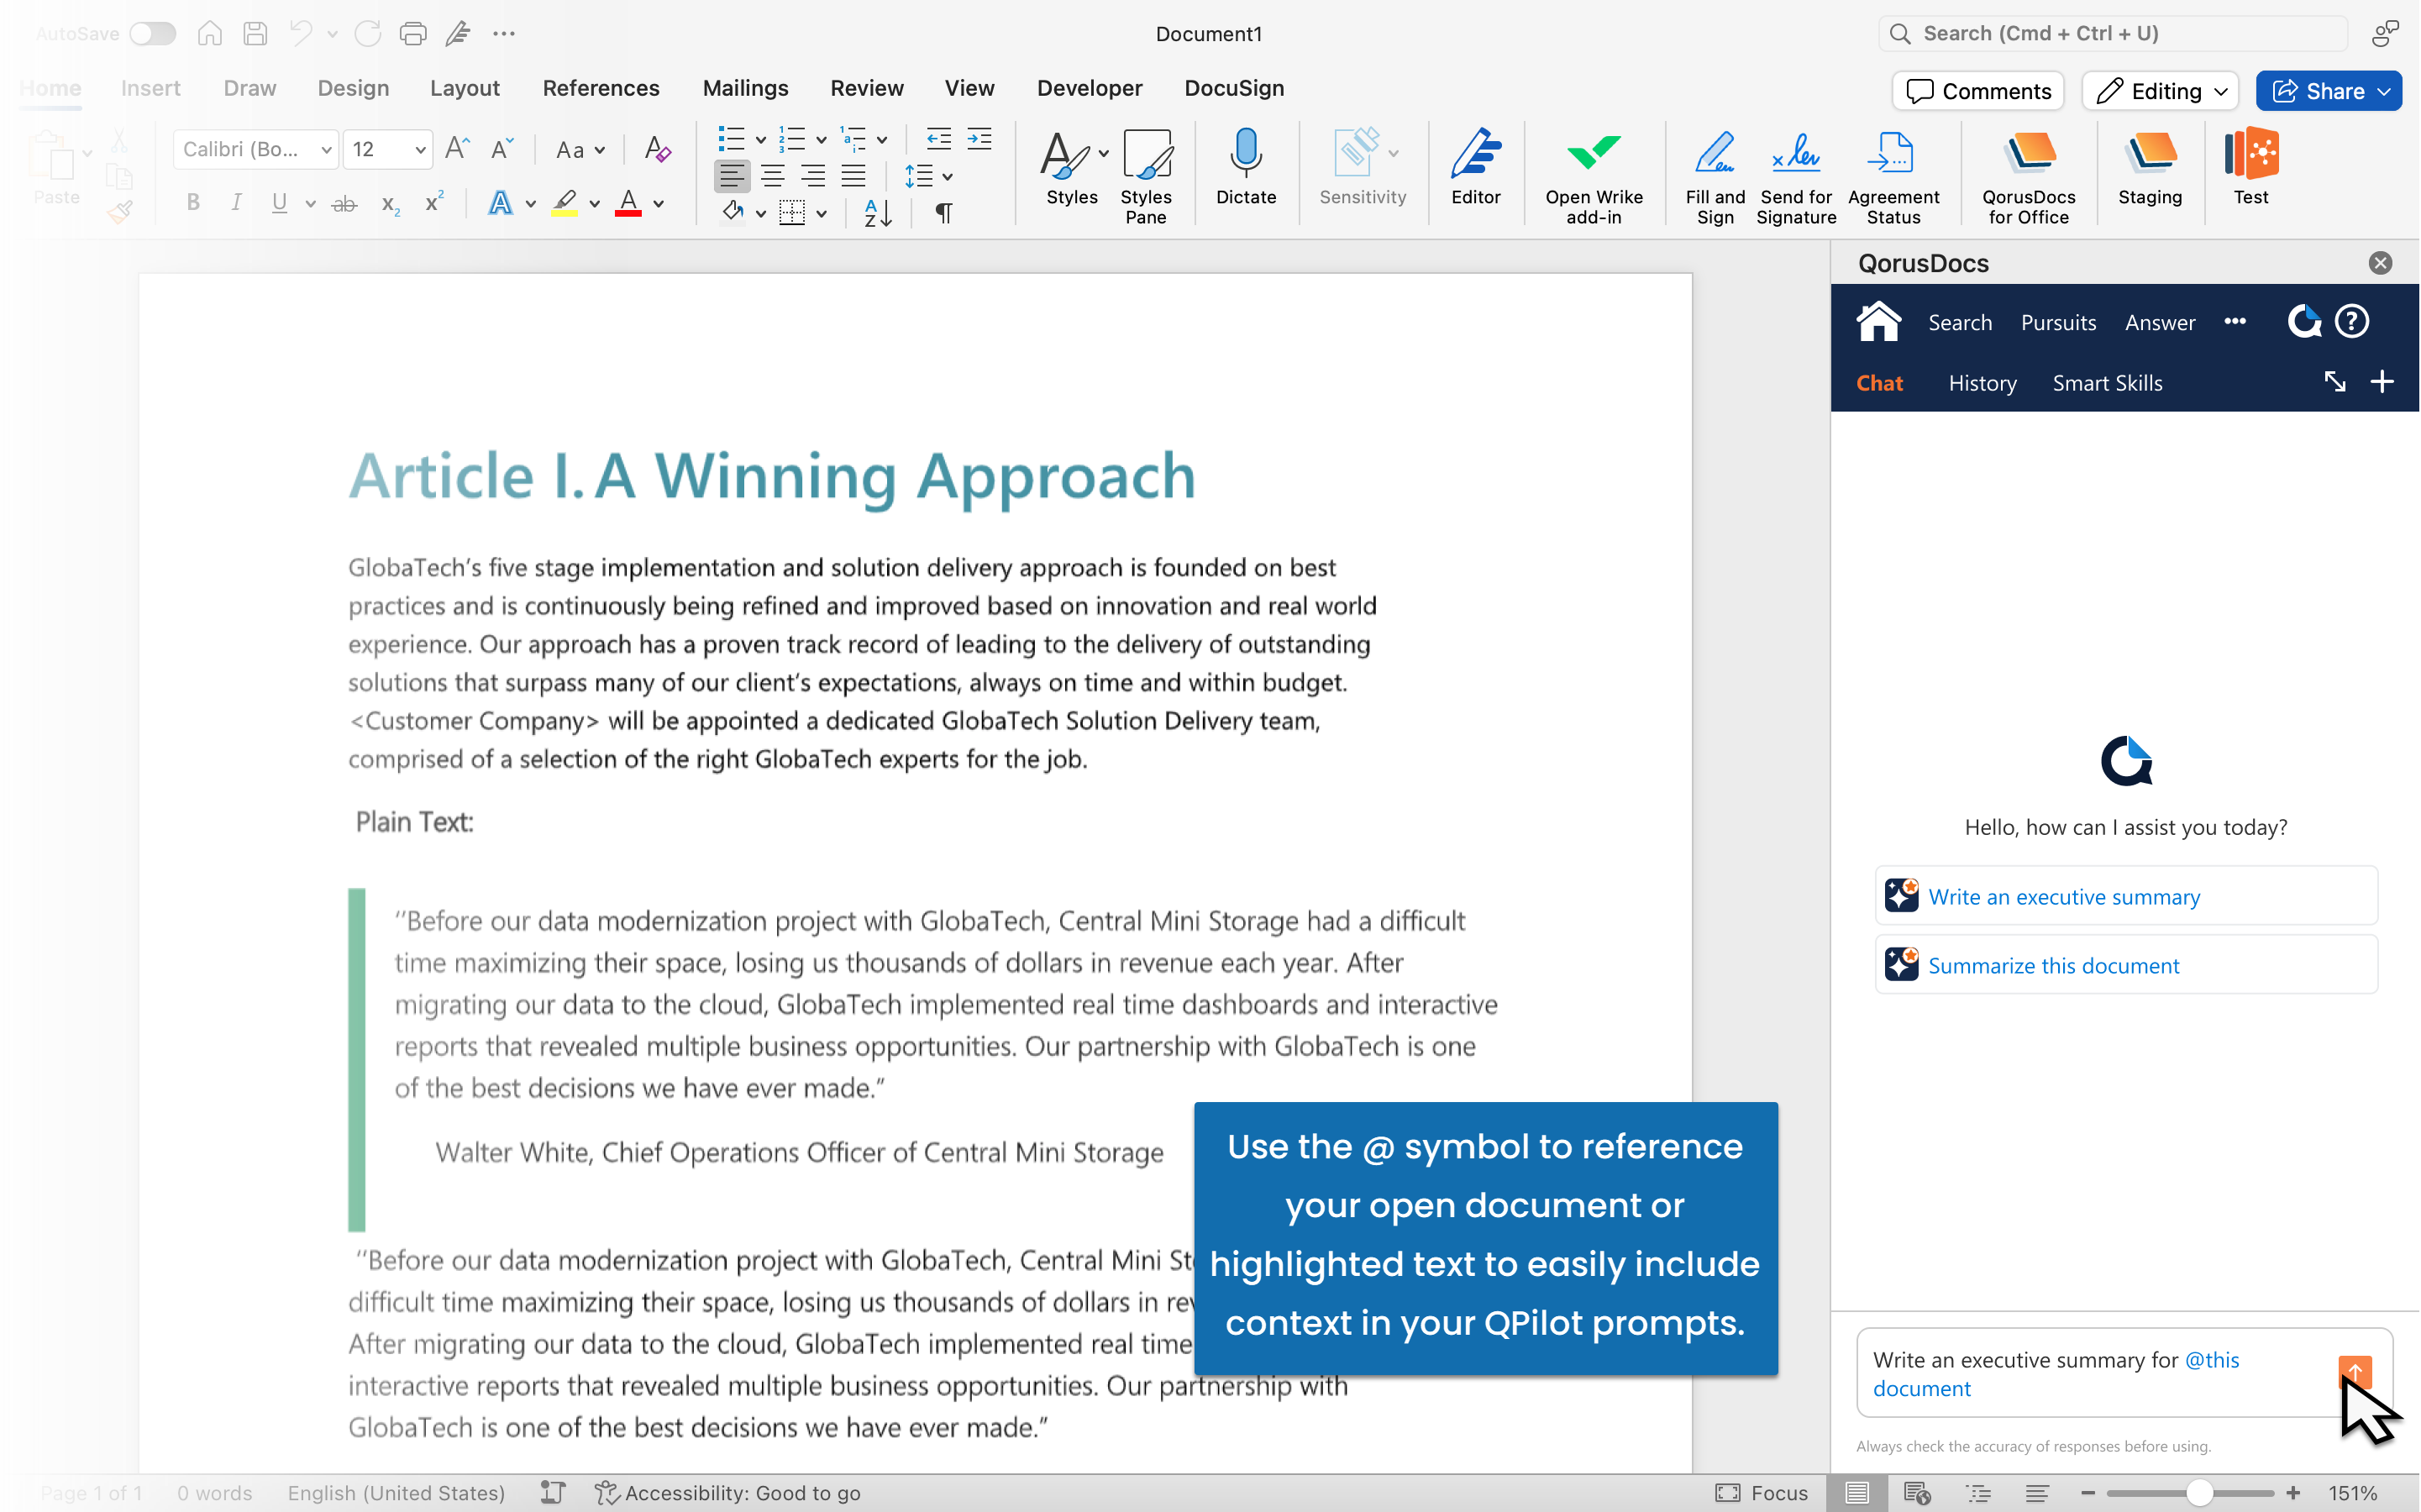Send the chat prompt
Image resolution: width=2421 pixels, height=1512 pixels.
[x=2355, y=1370]
